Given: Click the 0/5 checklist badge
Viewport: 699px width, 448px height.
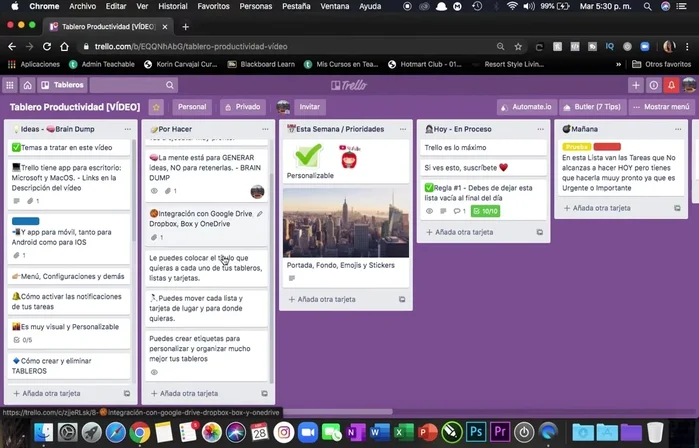Looking at the screenshot, I should [23, 340].
